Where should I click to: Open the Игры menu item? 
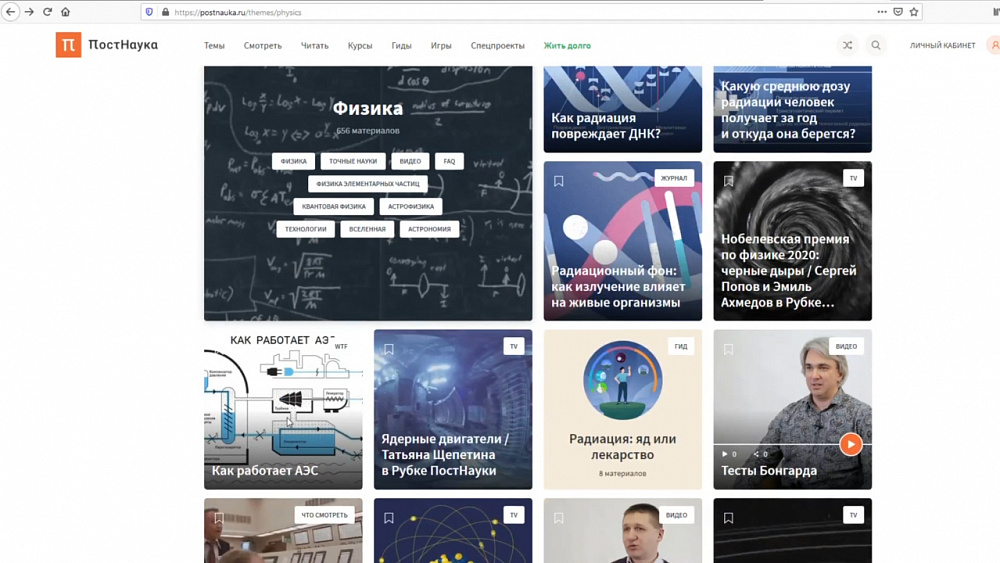(x=441, y=46)
